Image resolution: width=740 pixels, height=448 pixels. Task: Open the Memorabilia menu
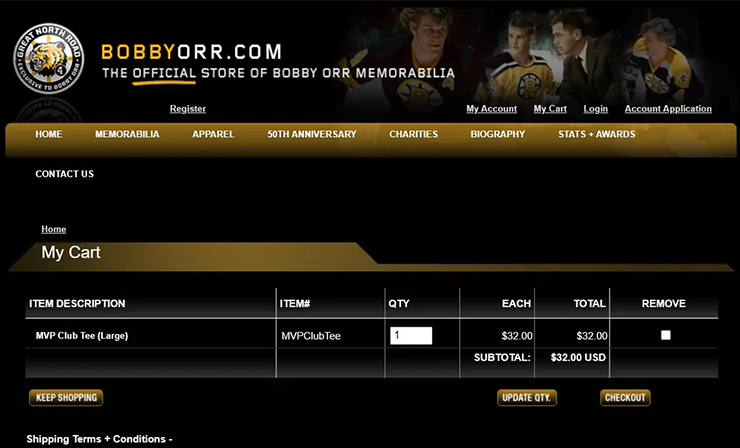click(127, 134)
